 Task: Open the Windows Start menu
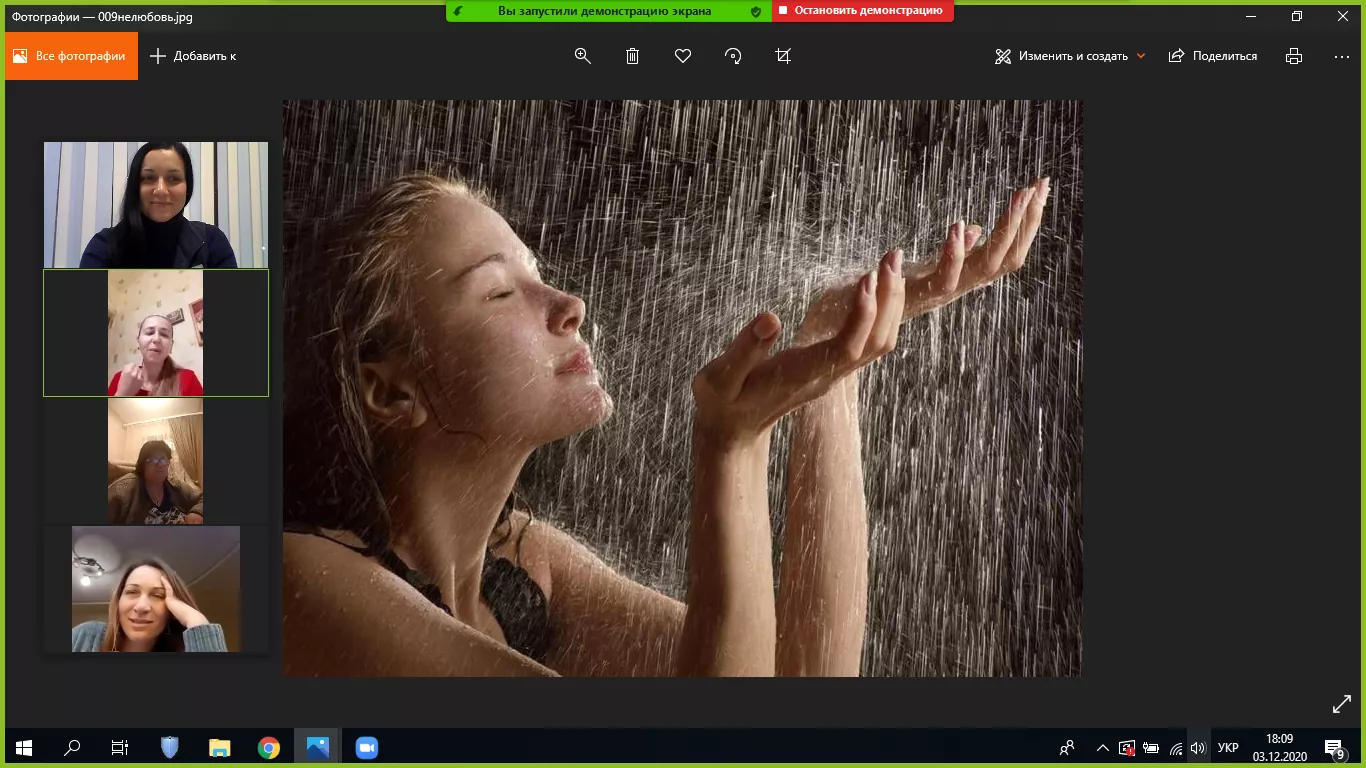(24, 747)
